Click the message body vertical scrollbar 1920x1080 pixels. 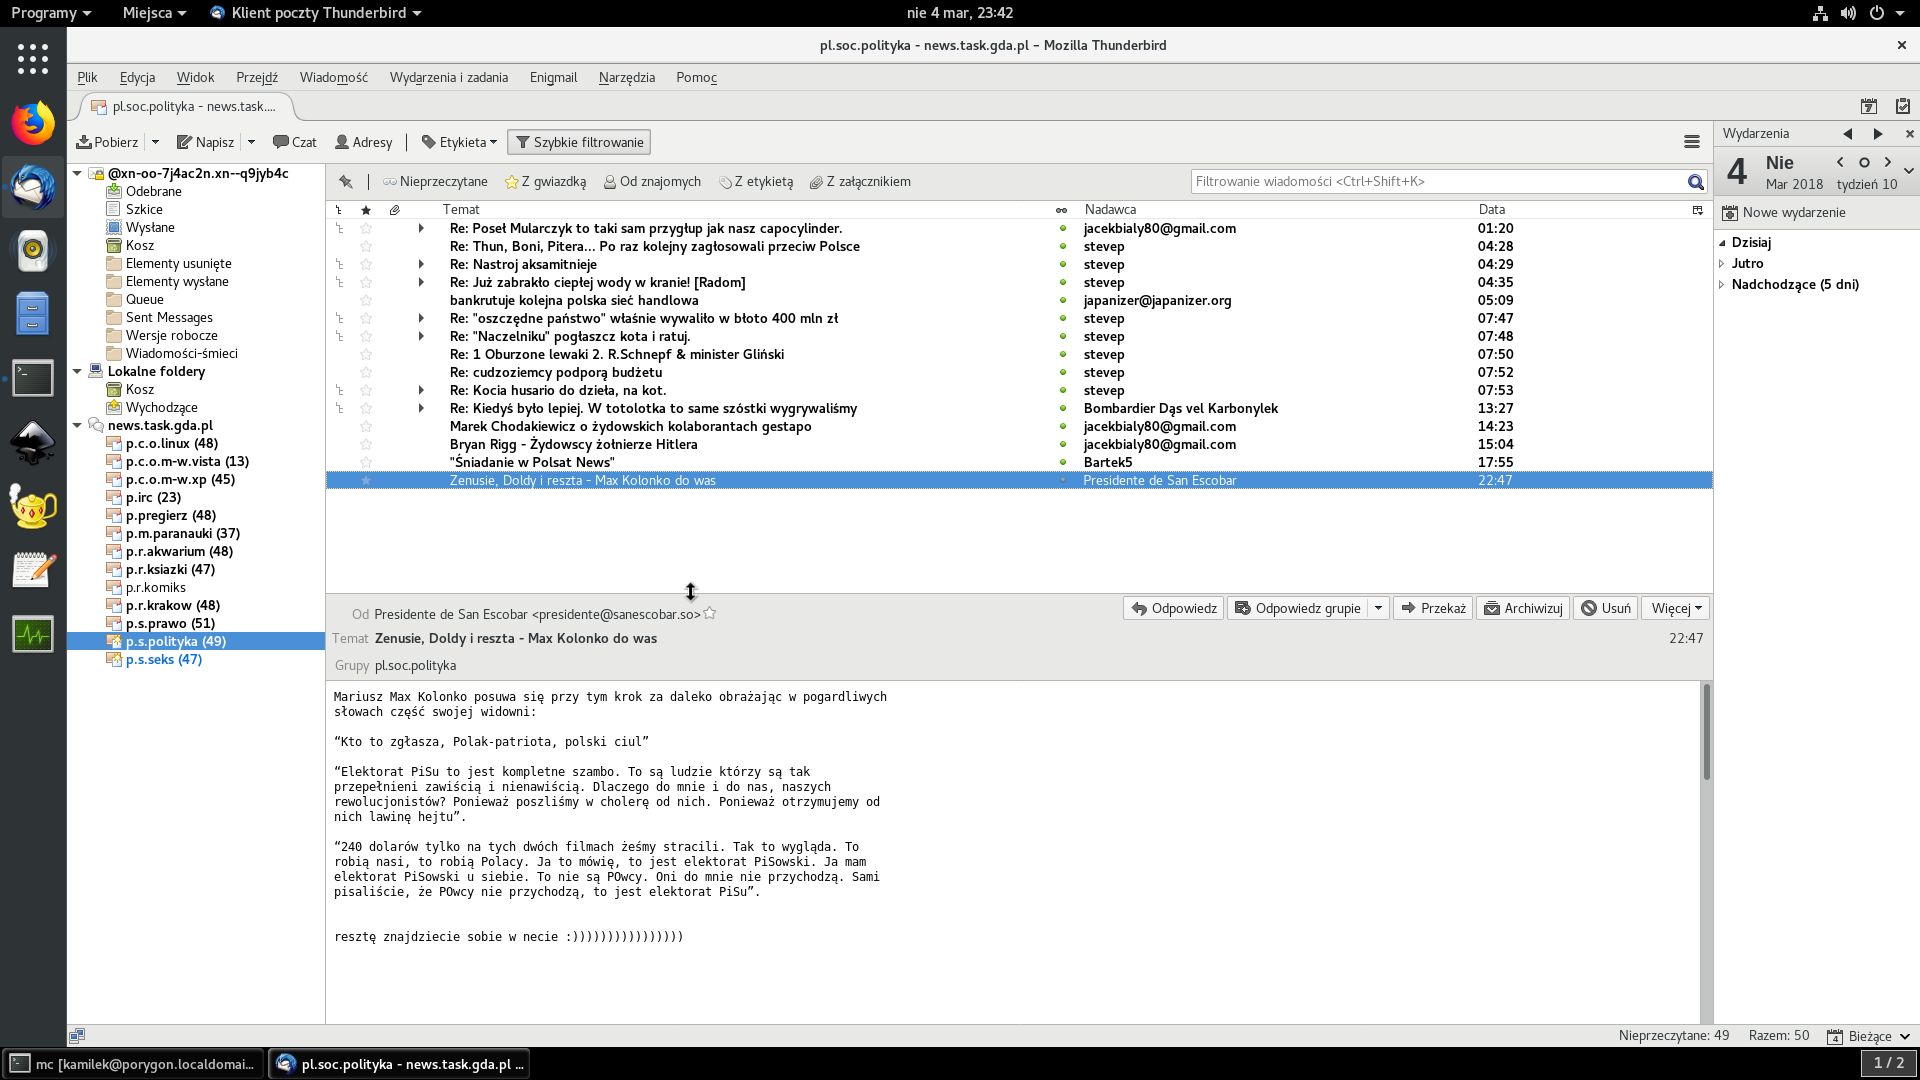pyautogui.click(x=1706, y=732)
